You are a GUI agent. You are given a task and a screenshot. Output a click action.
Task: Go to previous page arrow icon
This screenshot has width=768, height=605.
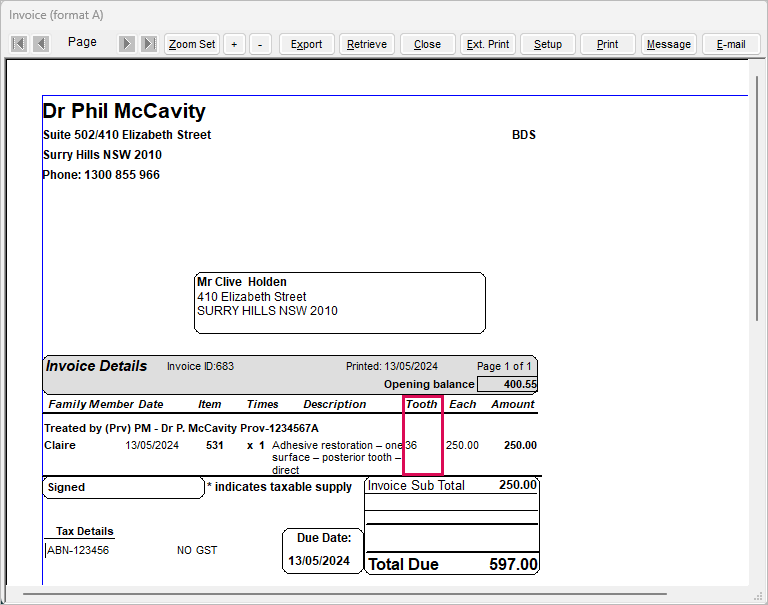pyautogui.click(x=41, y=44)
